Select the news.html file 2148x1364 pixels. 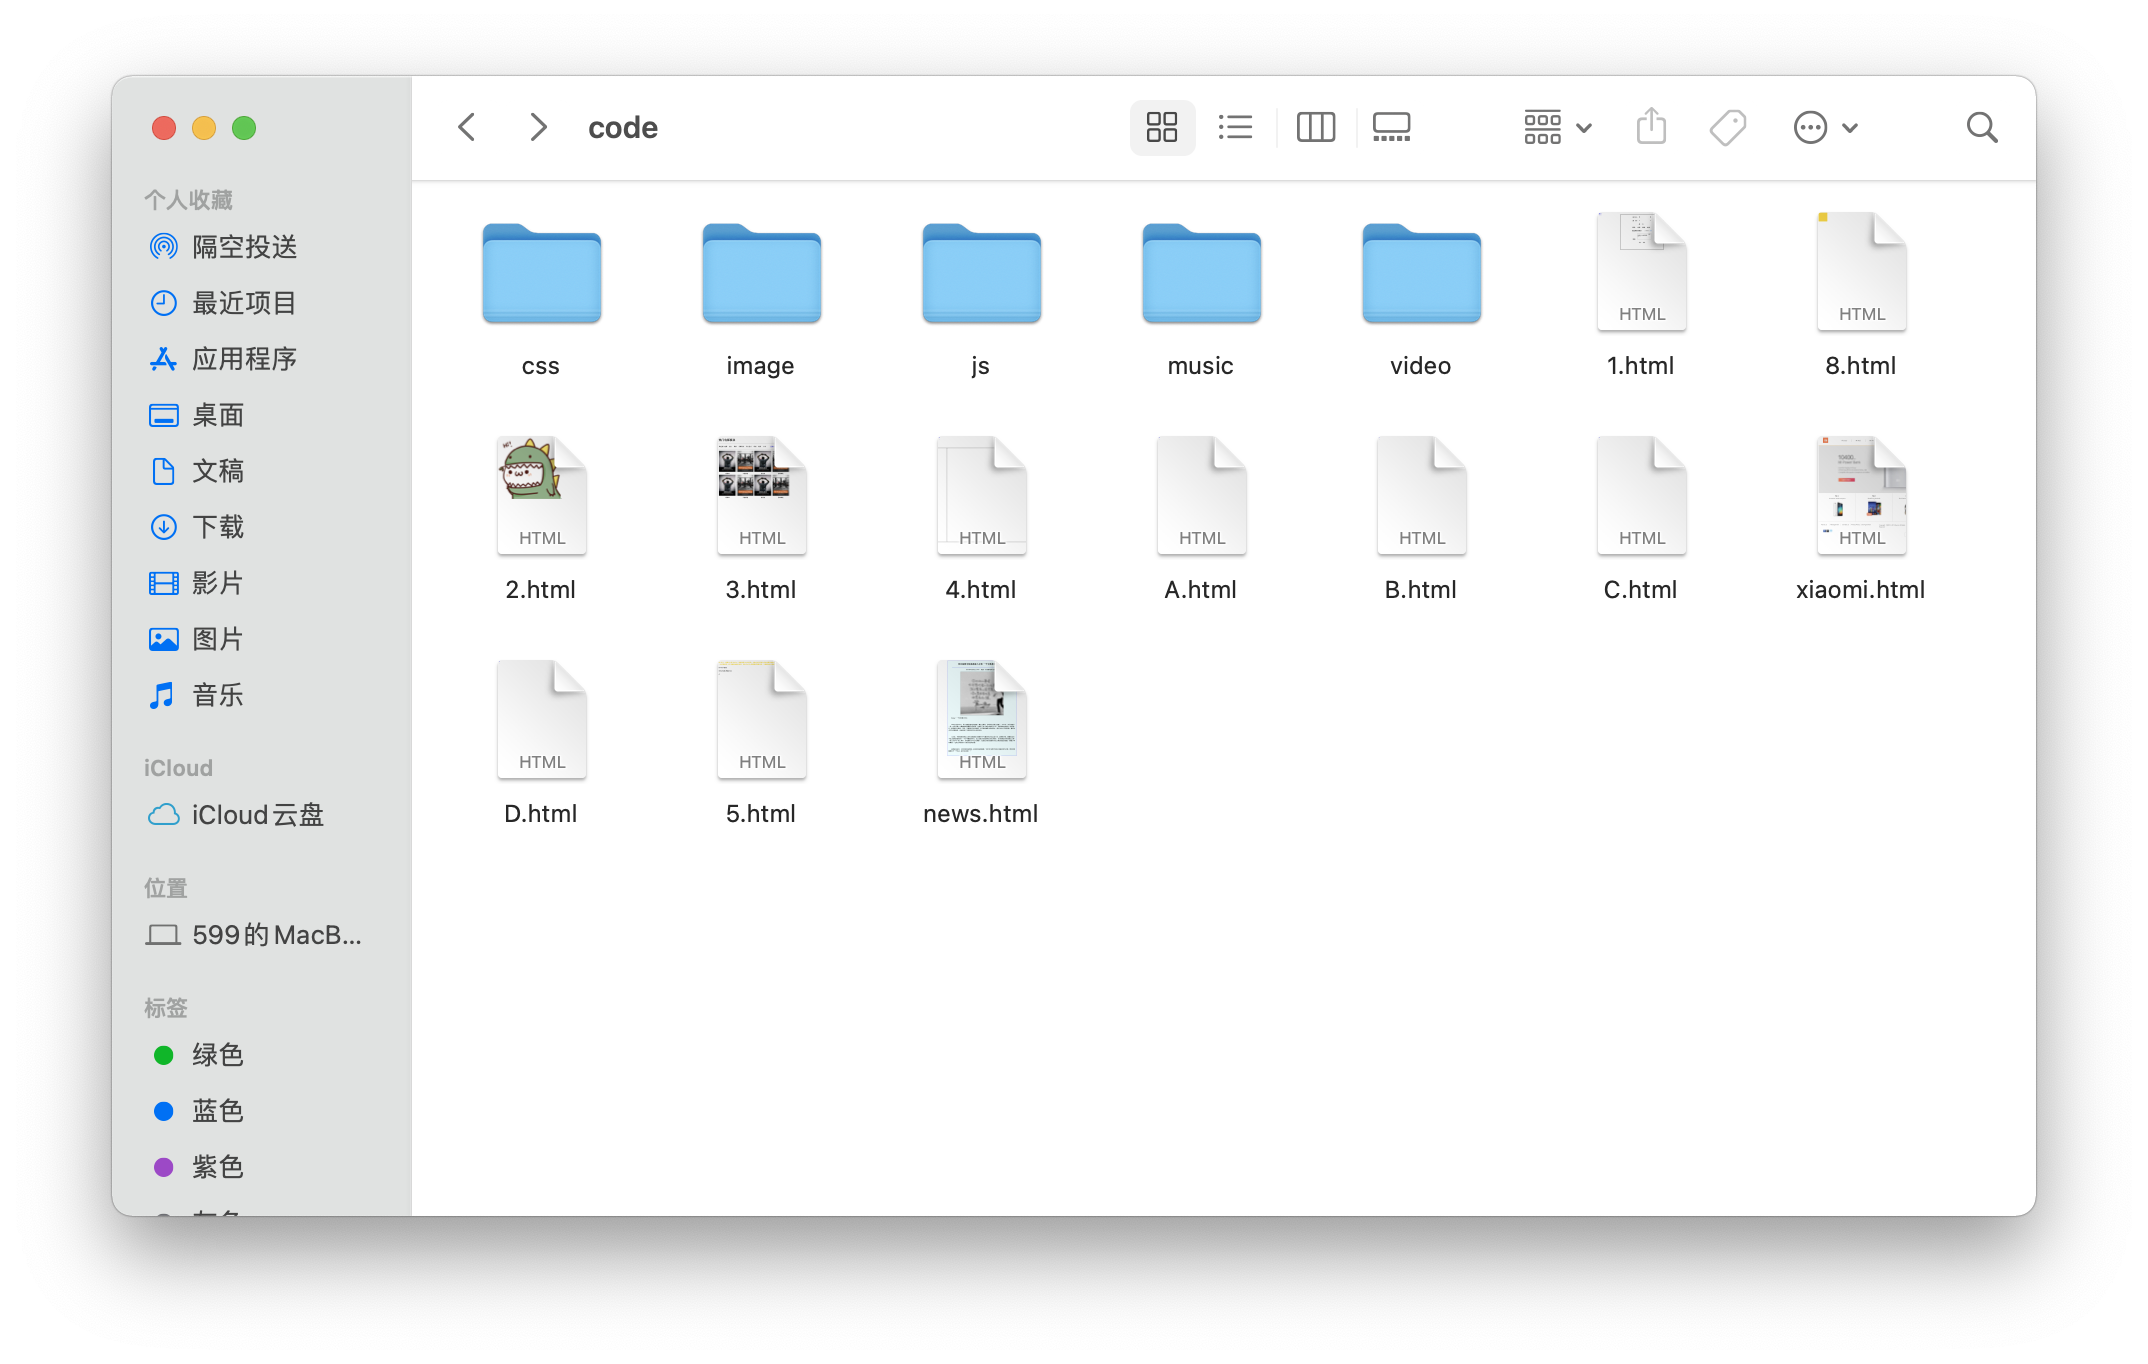(x=981, y=719)
